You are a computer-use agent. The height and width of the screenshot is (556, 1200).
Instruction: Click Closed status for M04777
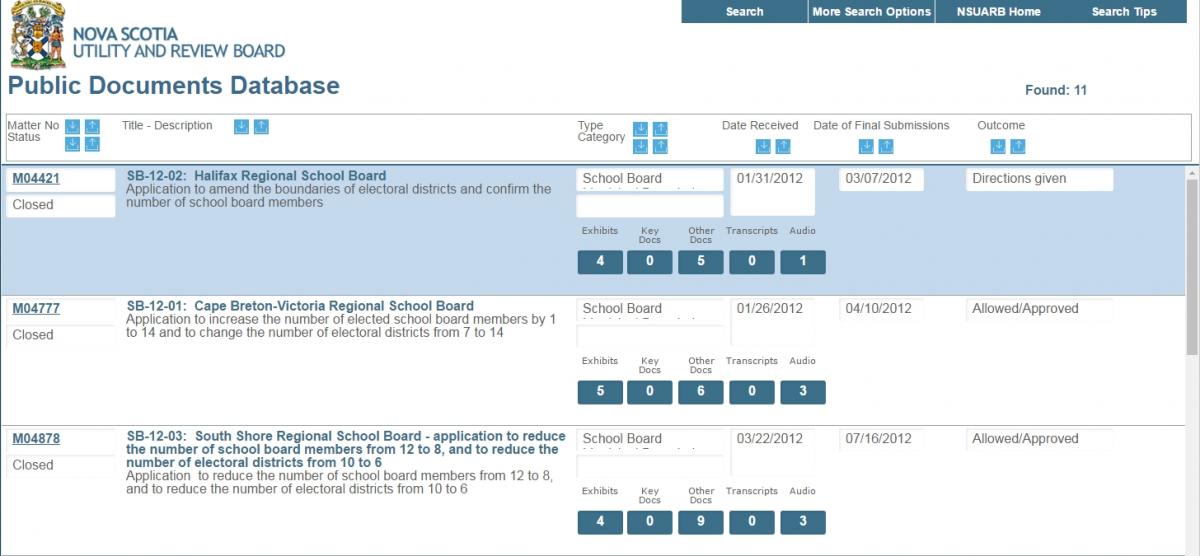click(61, 335)
